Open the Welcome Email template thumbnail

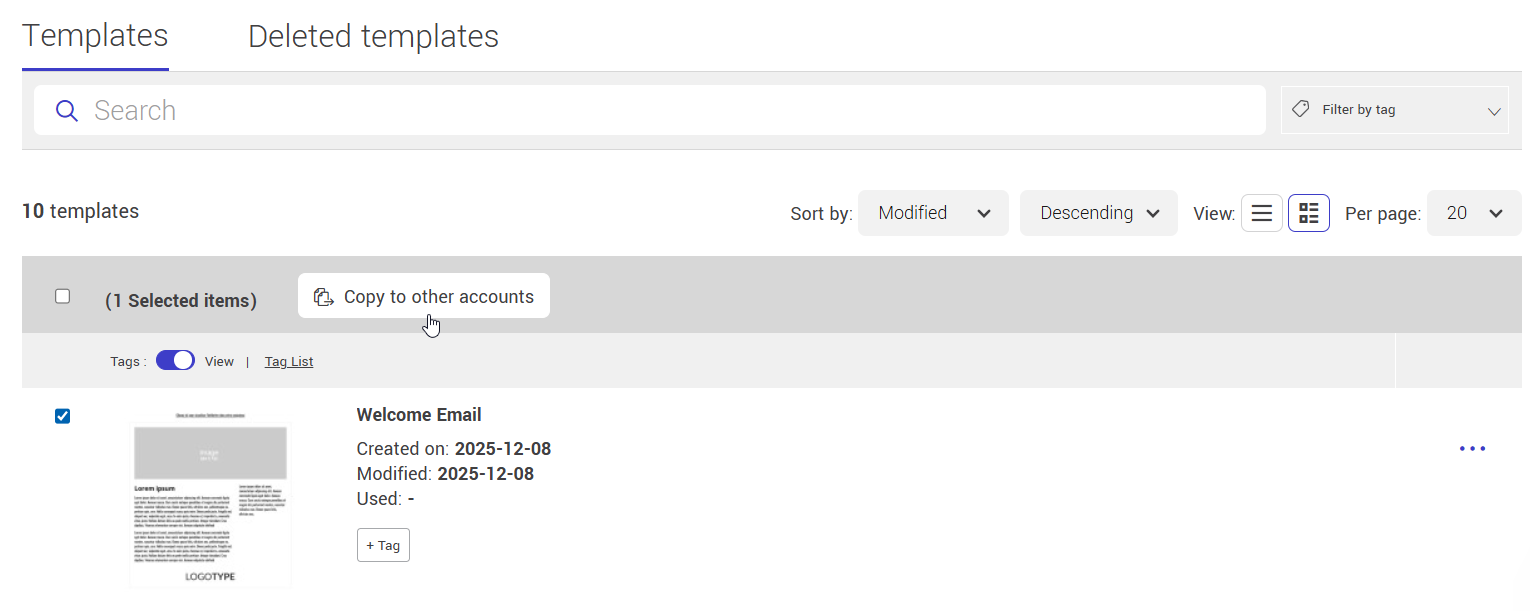[x=210, y=497]
